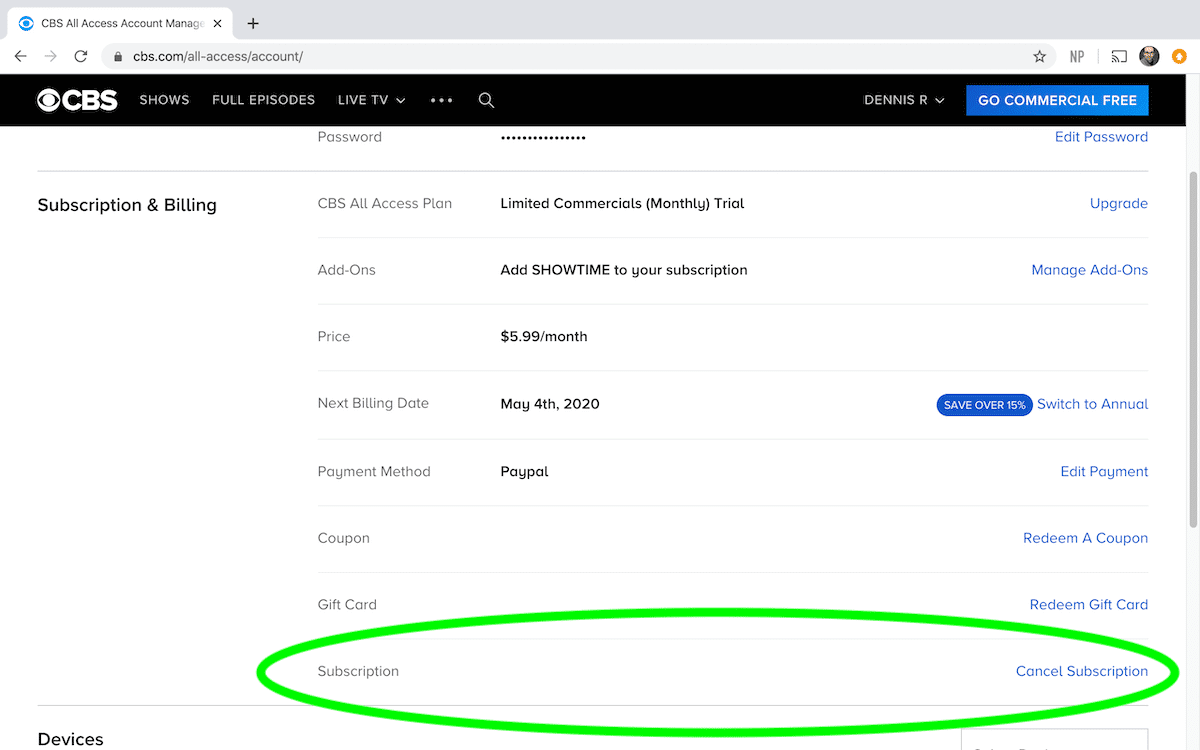Click the Upgrade plan link
The height and width of the screenshot is (750, 1200).
(x=1119, y=204)
